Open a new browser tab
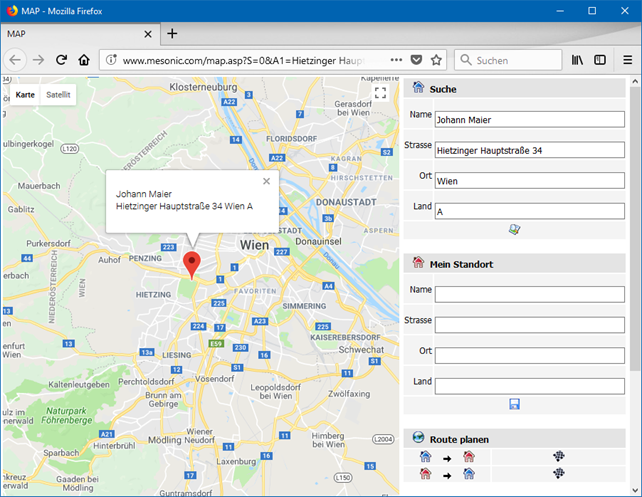642x497 pixels. click(x=172, y=33)
